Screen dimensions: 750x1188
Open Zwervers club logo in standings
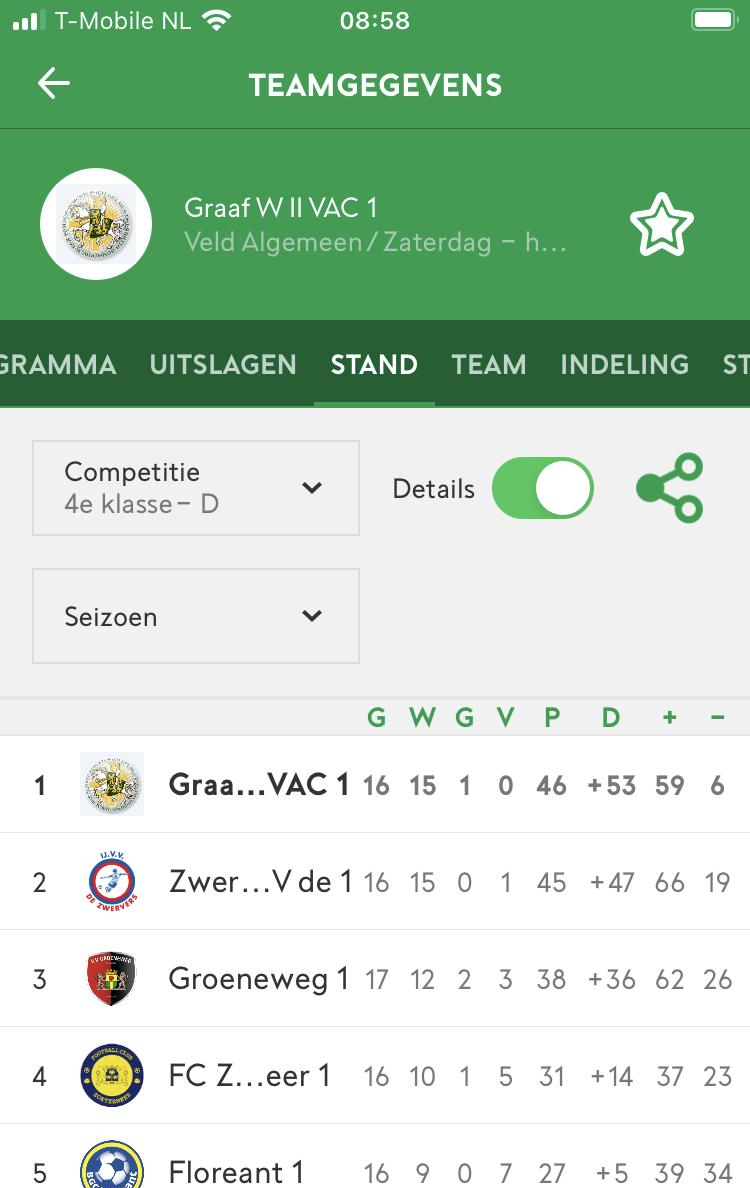pyautogui.click(x=111, y=881)
